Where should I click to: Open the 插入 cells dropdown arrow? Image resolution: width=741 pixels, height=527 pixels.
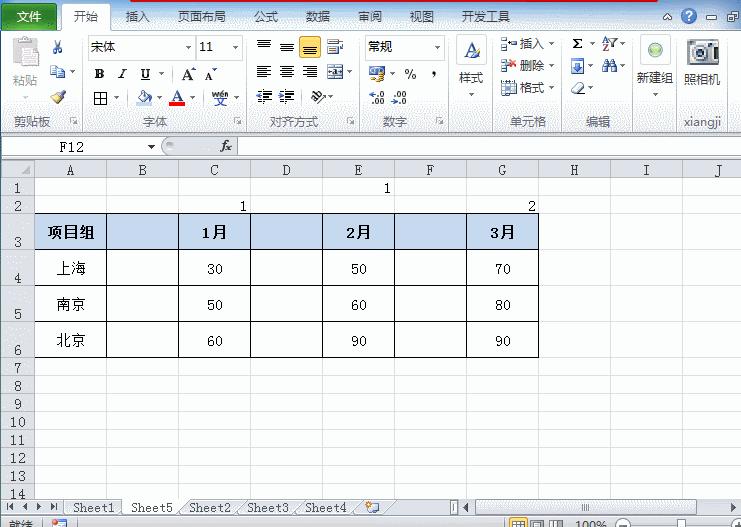pyautogui.click(x=551, y=44)
